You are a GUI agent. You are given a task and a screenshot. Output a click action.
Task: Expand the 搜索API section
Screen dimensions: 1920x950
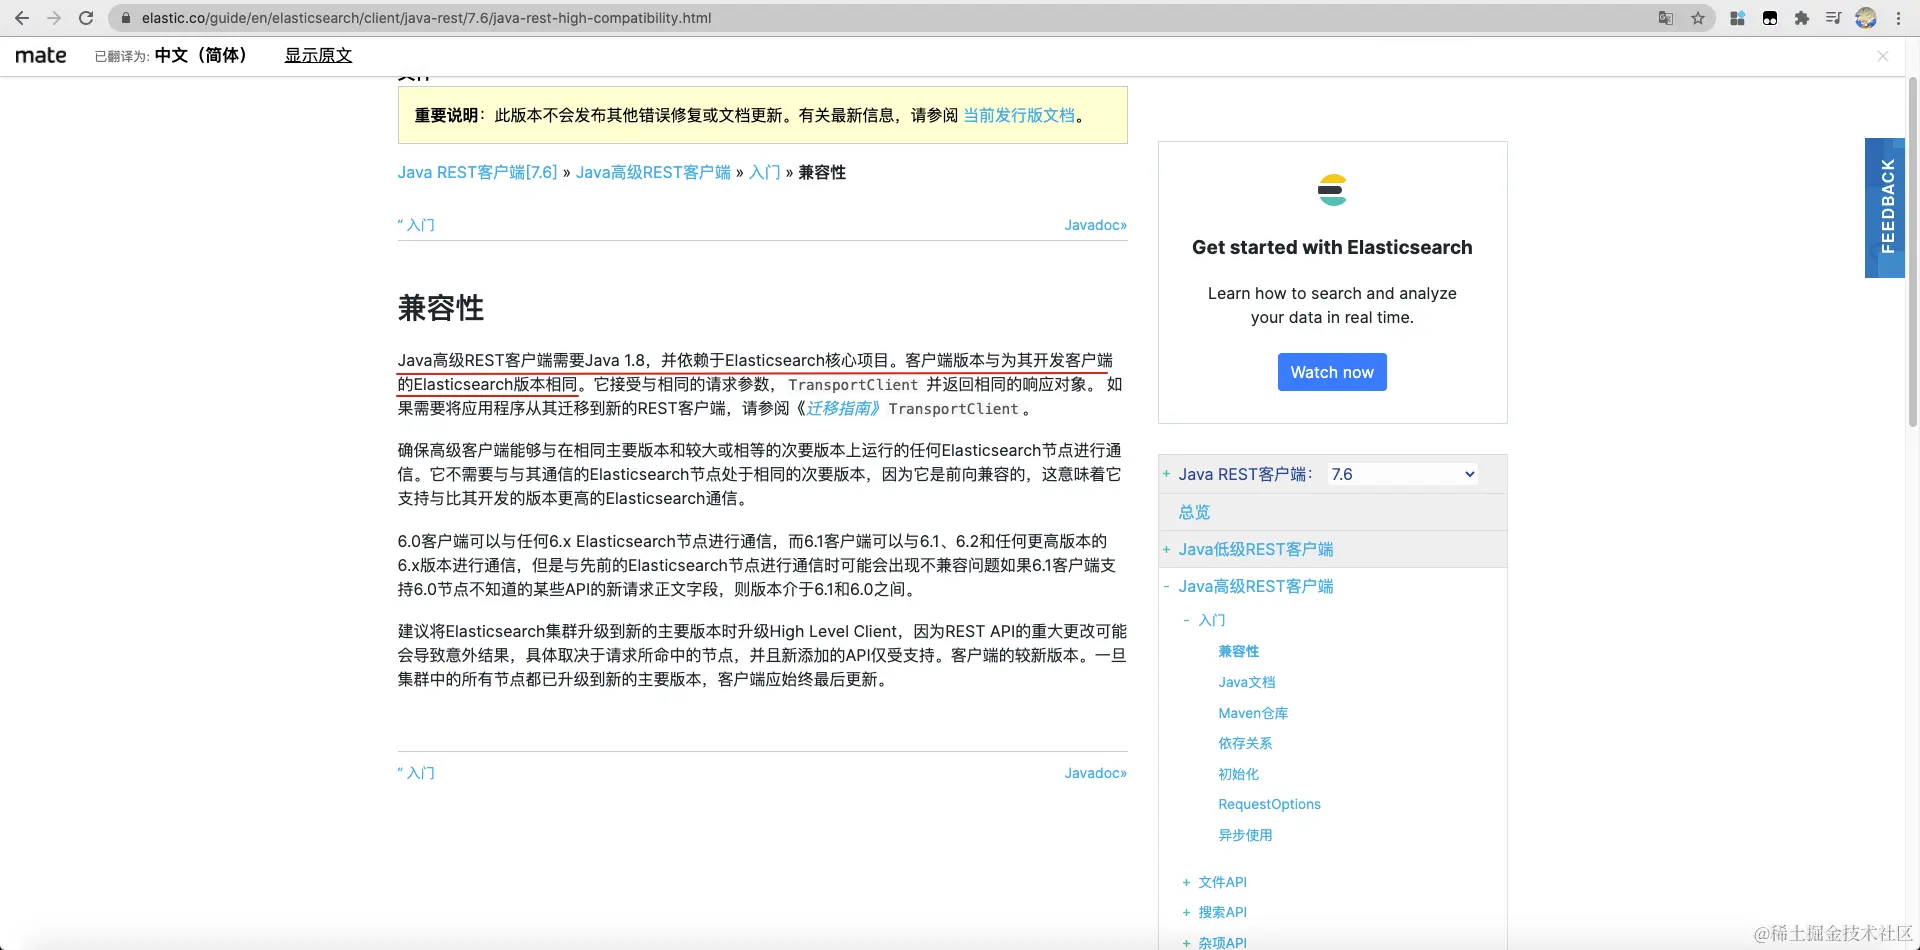(1186, 912)
